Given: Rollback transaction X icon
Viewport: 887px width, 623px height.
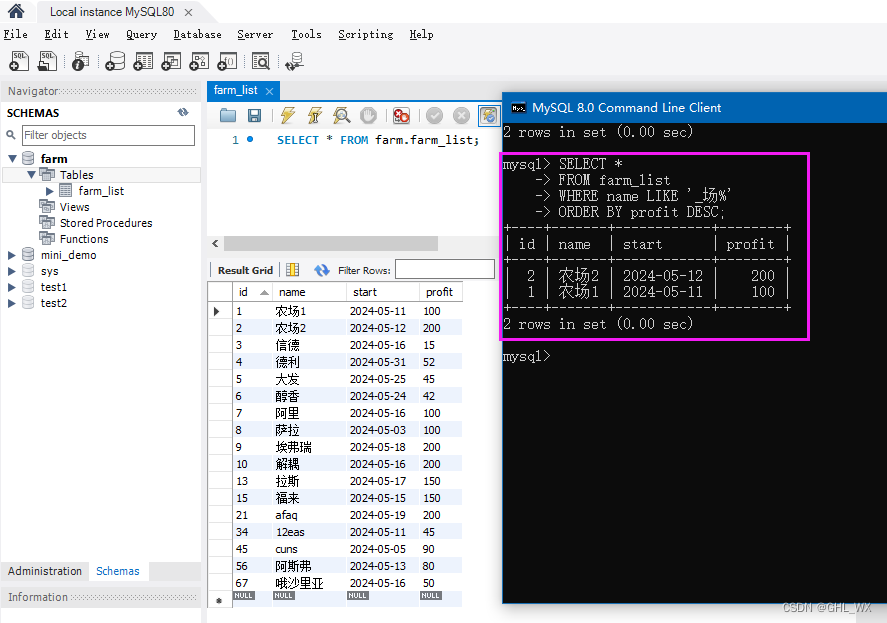Looking at the screenshot, I should click(462, 115).
